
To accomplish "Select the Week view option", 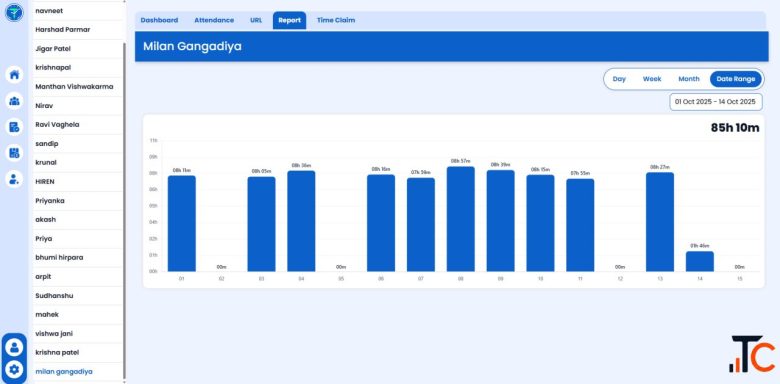I will click(x=652, y=79).
